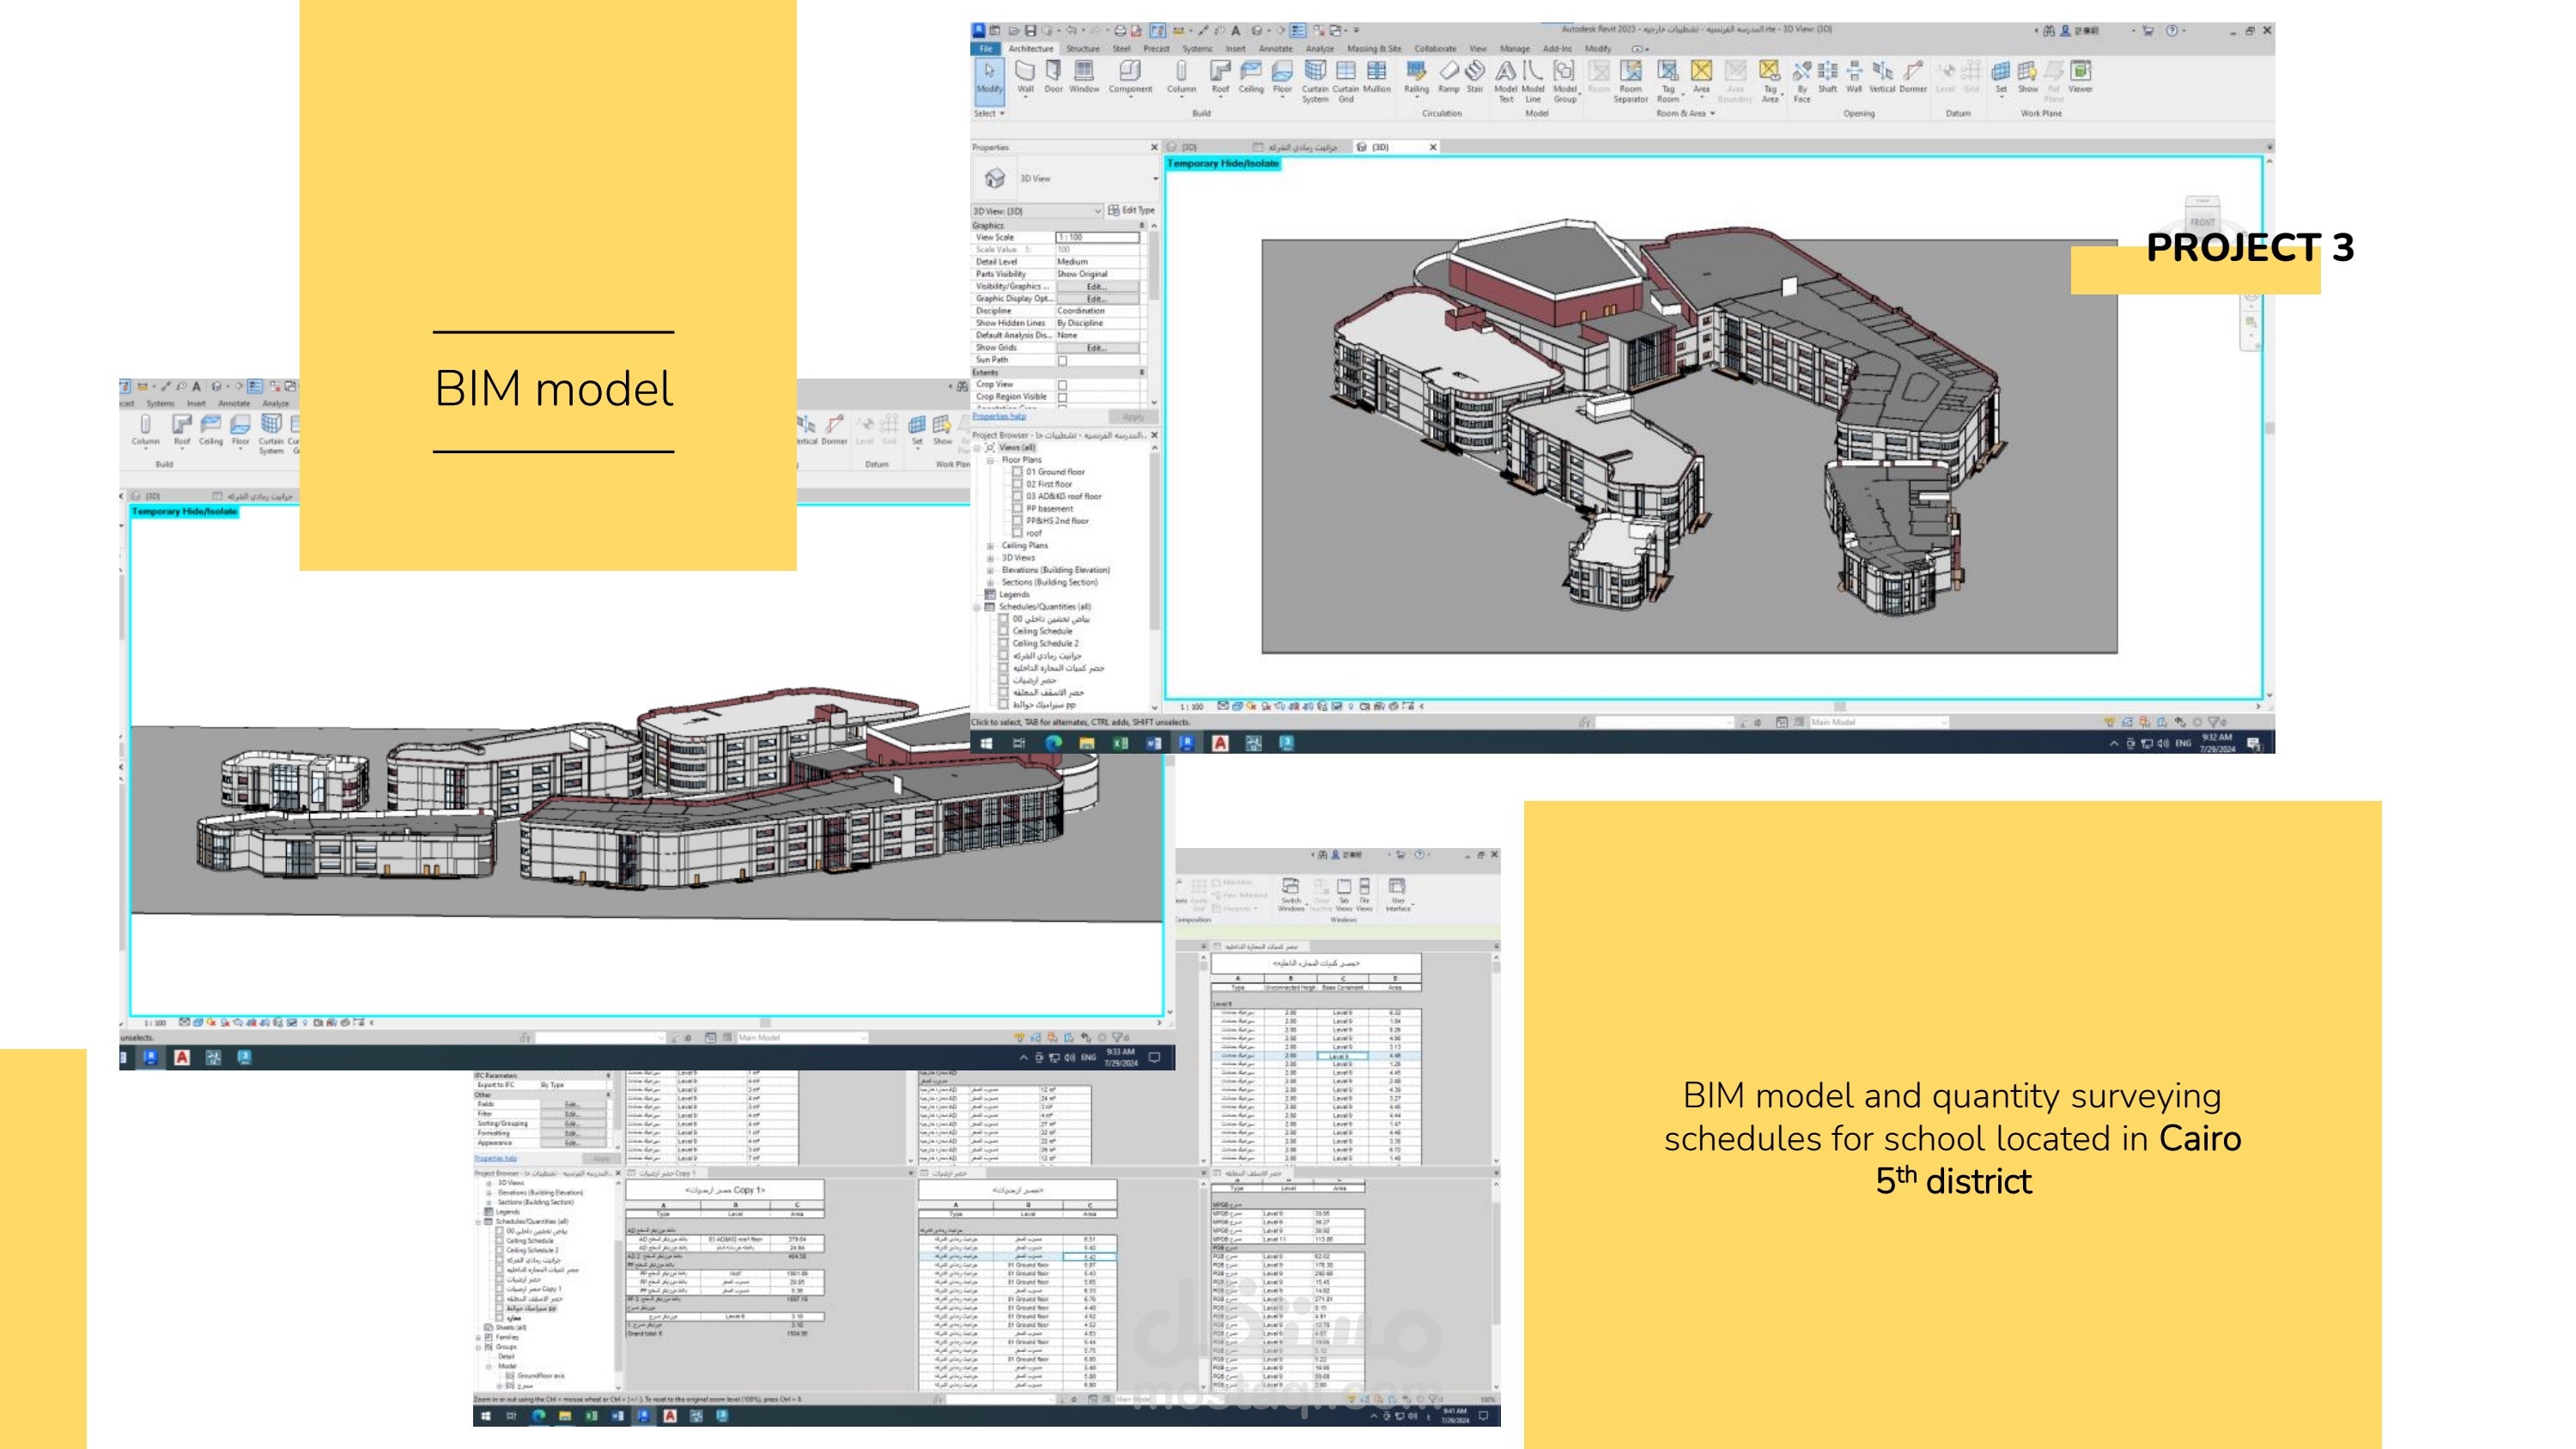
Task: Click Edit button for Visibility/Graphics
Action: (1097, 286)
